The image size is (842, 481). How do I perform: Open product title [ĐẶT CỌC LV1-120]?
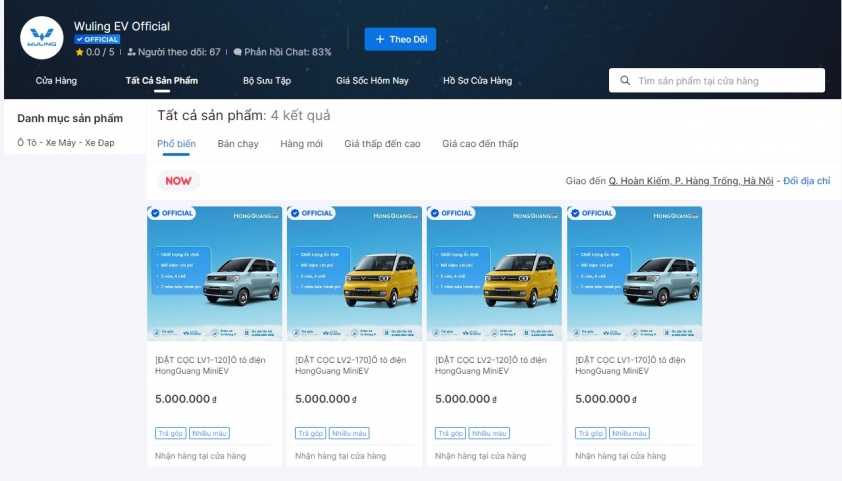pyautogui.click(x=210, y=365)
